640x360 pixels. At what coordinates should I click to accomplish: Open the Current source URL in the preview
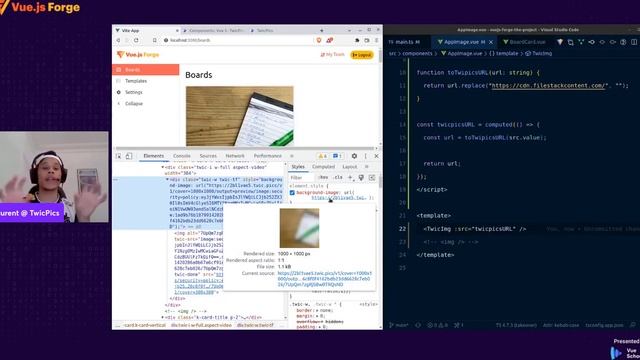tap(324, 279)
